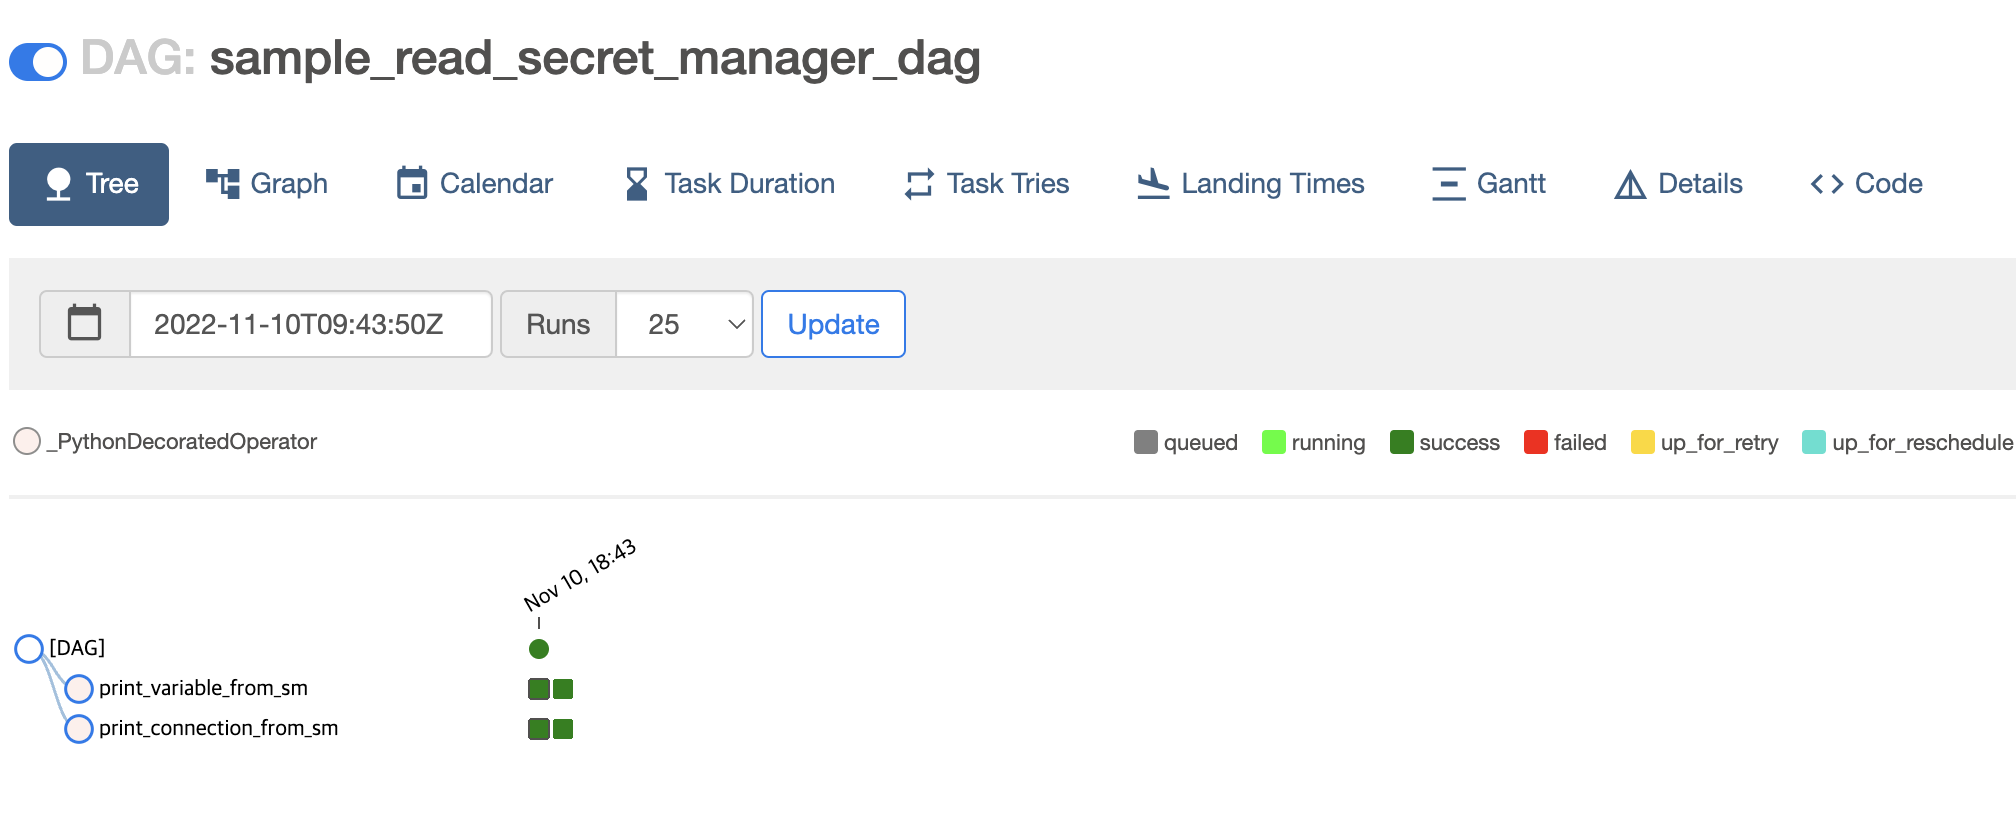Switch to the Details tab
Screen dimensions: 2016x826
pyautogui.click(x=1678, y=183)
